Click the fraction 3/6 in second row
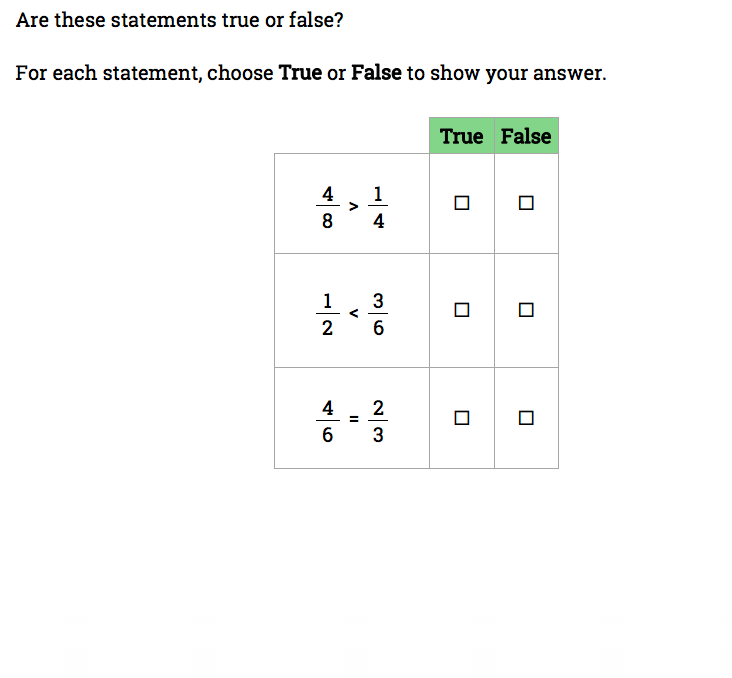This screenshot has width=732, height=678. [378, 314]
